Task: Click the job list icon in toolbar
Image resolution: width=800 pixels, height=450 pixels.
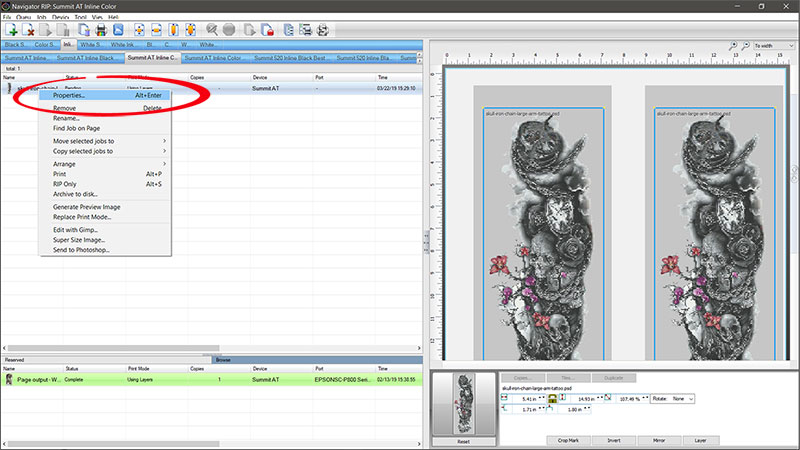Action: tap(289, 30)
